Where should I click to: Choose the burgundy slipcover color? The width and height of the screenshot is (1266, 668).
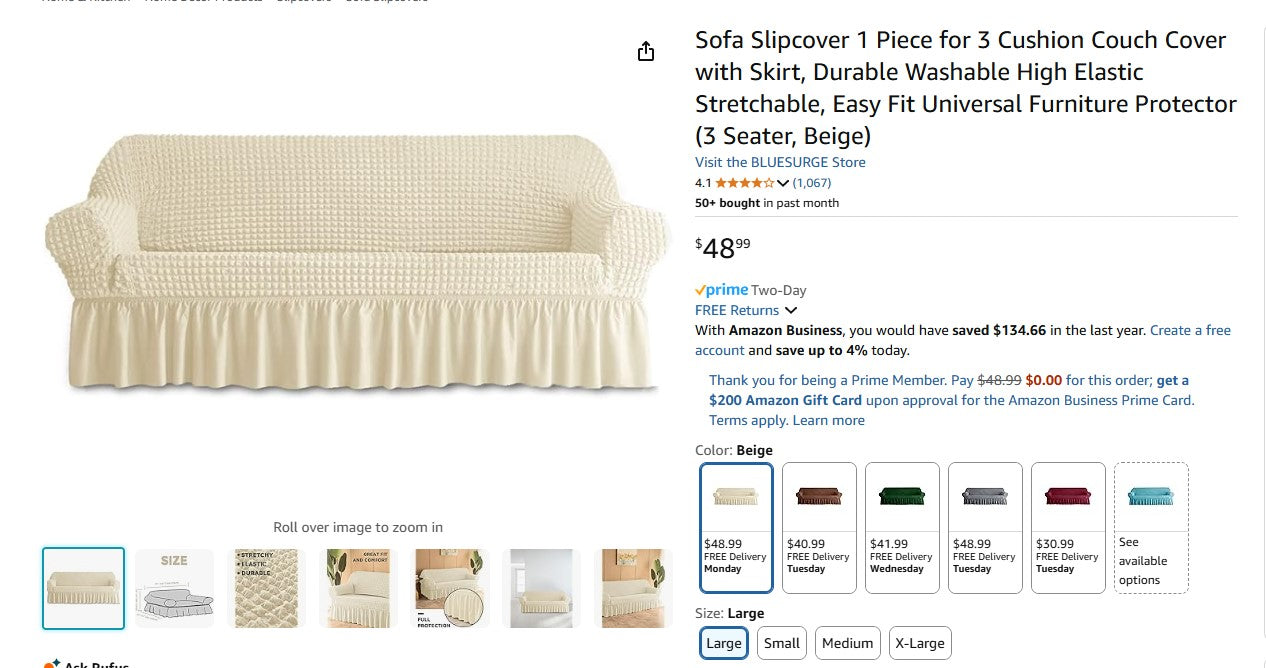pos(1067,497)
